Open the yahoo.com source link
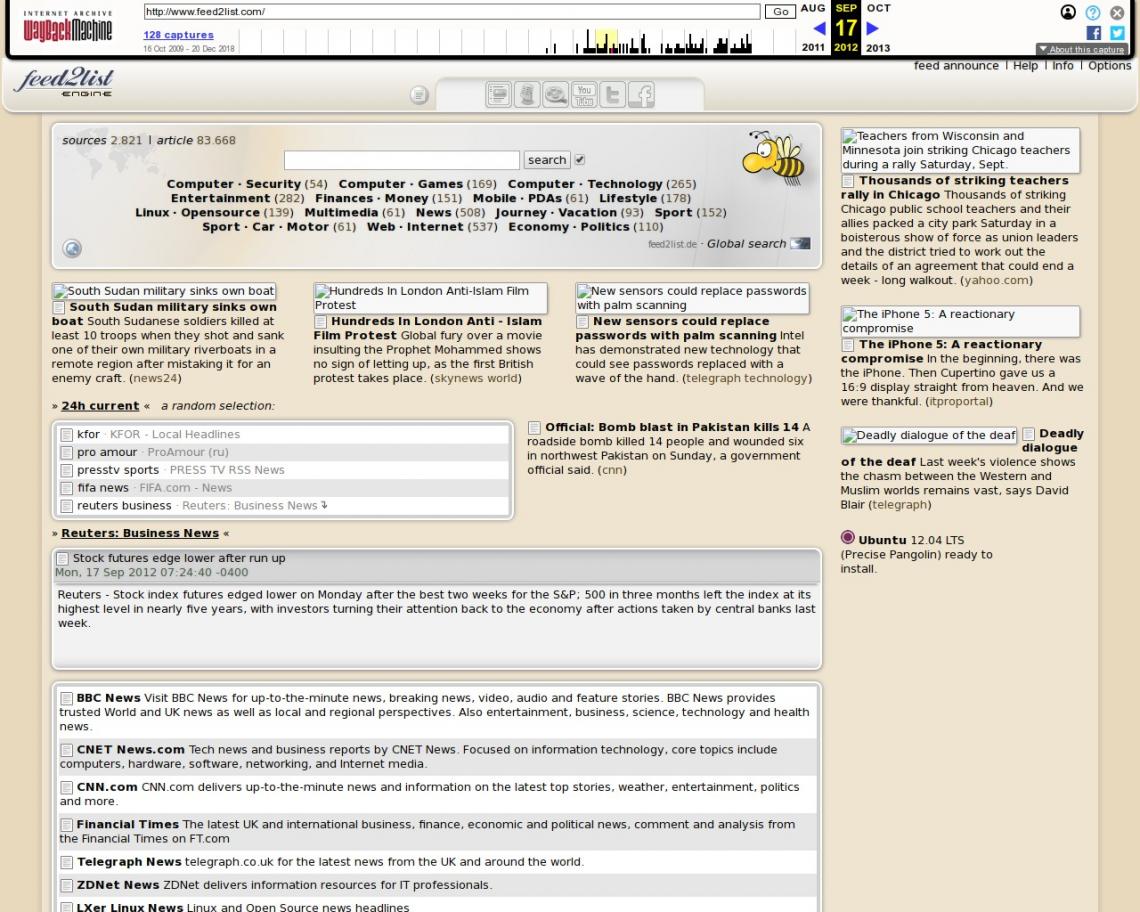 [x=996, y=280]
